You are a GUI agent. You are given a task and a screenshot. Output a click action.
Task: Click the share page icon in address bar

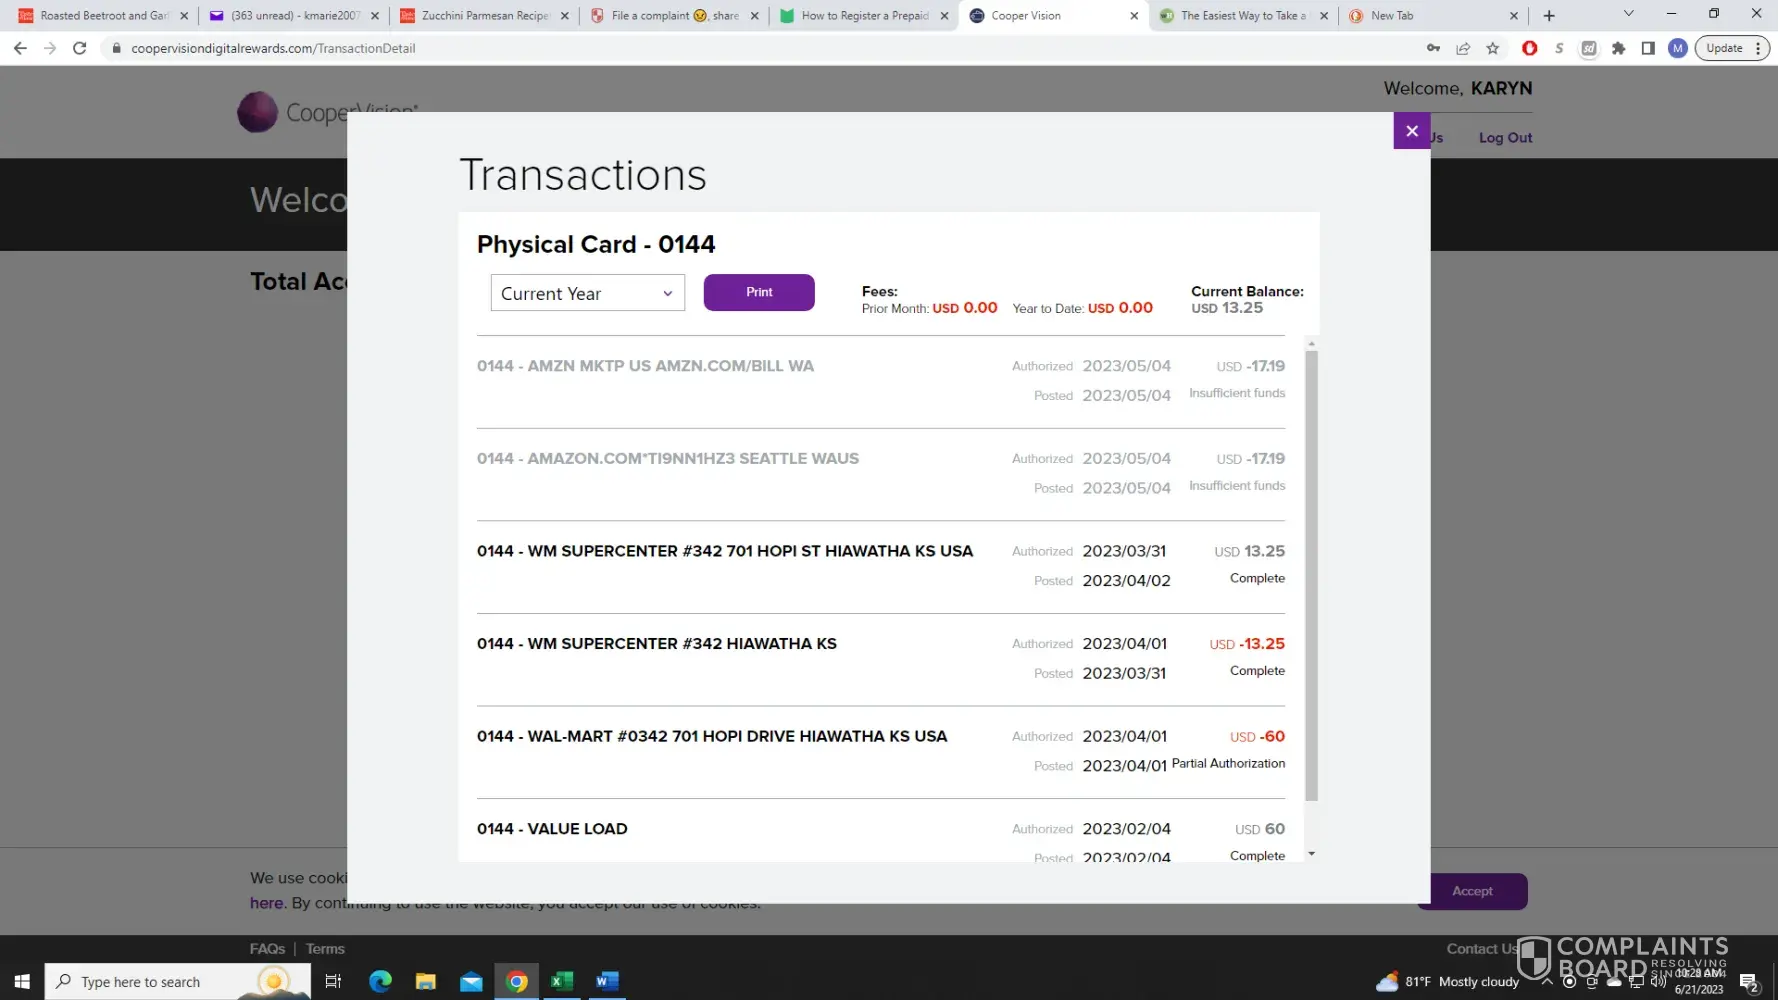(1463, 48)
